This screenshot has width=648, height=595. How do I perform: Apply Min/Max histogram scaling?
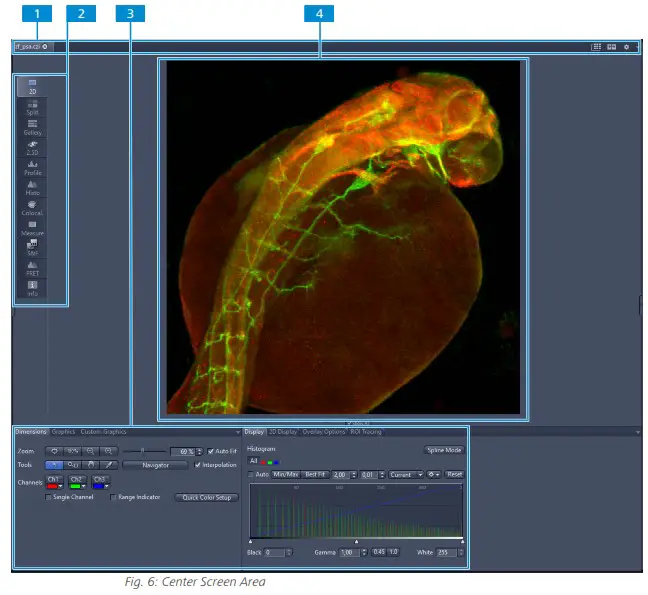tap(286, 475)
